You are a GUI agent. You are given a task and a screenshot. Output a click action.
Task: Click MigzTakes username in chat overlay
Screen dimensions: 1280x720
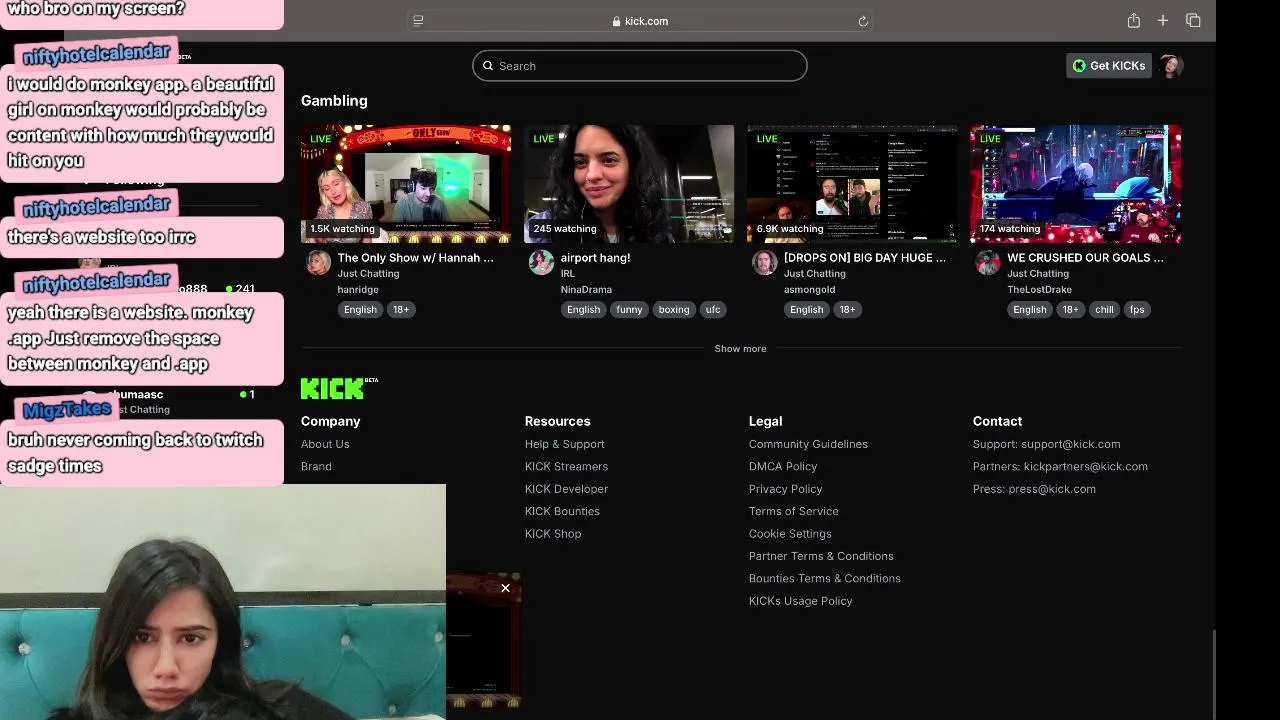[67, 409]
